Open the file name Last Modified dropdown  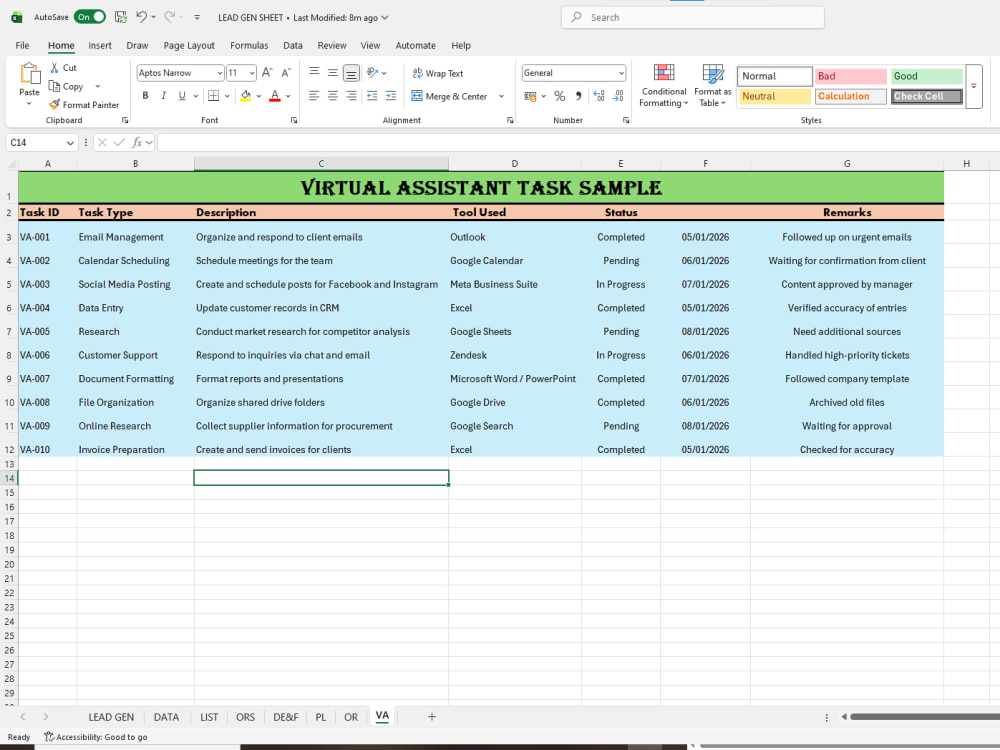pos(385,18)
